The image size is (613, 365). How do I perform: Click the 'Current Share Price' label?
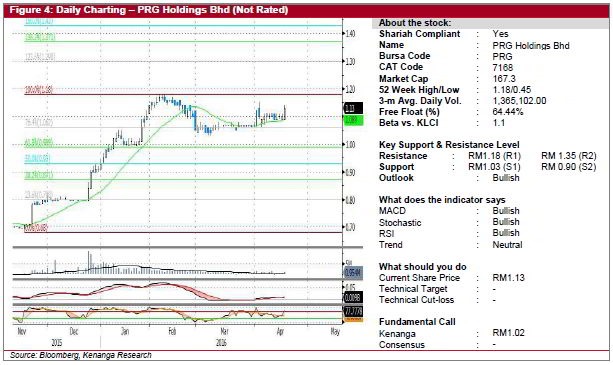click(419, 278)
